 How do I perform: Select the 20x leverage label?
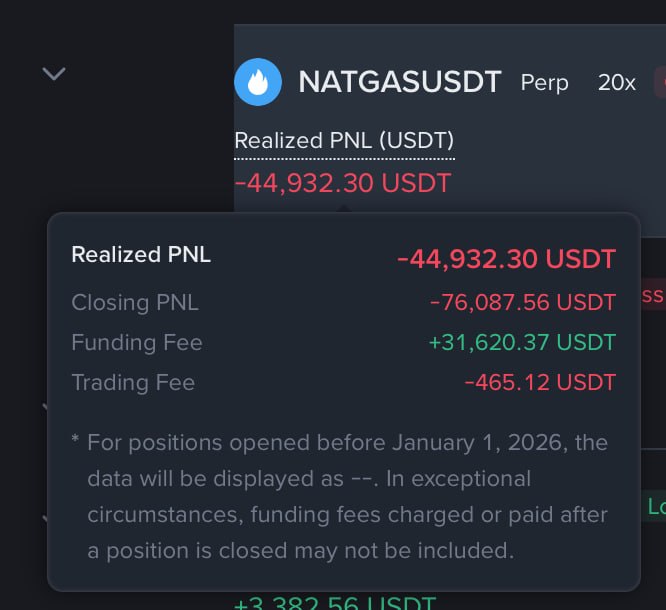[616, 83]
